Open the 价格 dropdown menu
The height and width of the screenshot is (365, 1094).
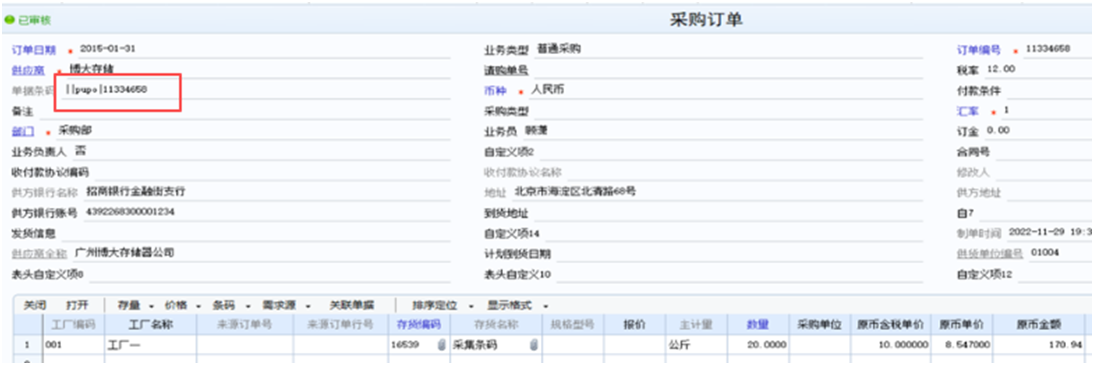183,306
